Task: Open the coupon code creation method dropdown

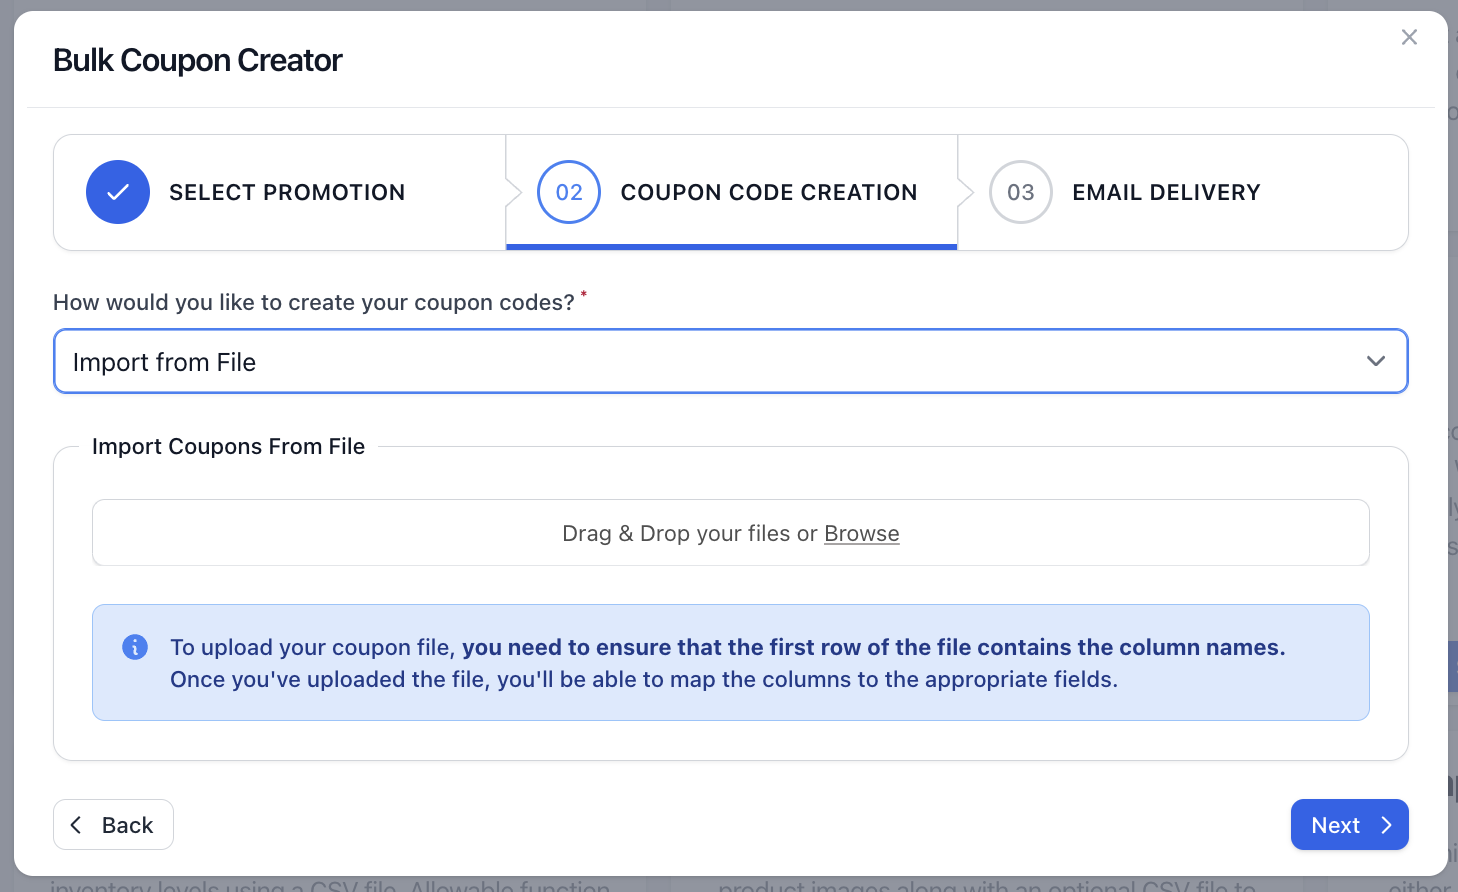Action: 730,361
